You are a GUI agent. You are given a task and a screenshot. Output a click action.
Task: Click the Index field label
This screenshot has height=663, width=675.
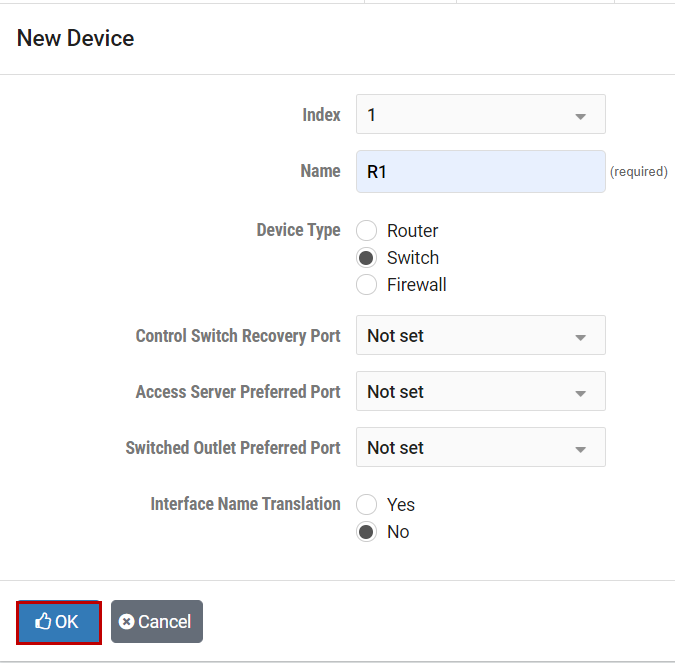(321, 115)
